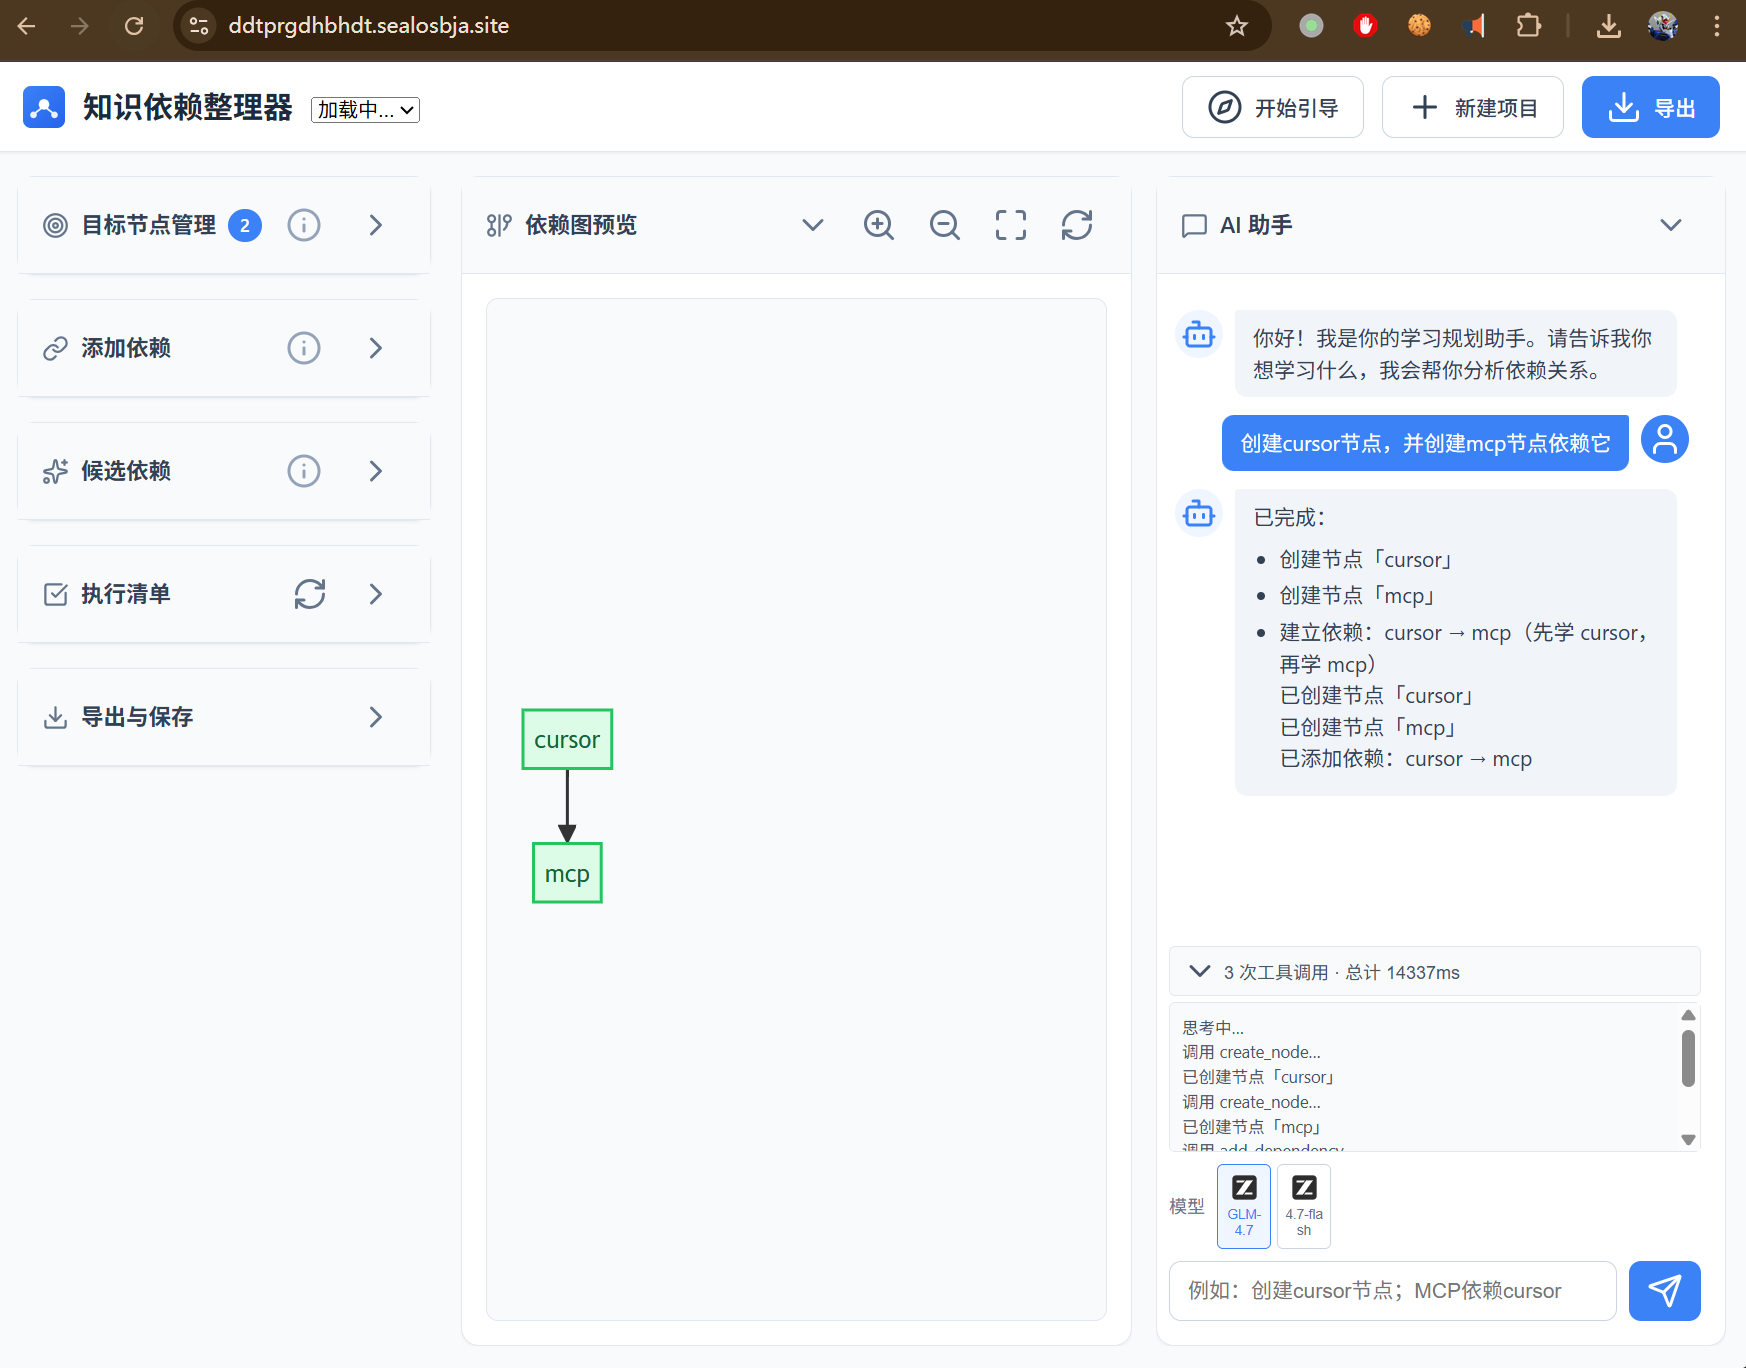Click the 新建项目 button
This screenshot has width=1746, height=1368.
[1472, 107]
